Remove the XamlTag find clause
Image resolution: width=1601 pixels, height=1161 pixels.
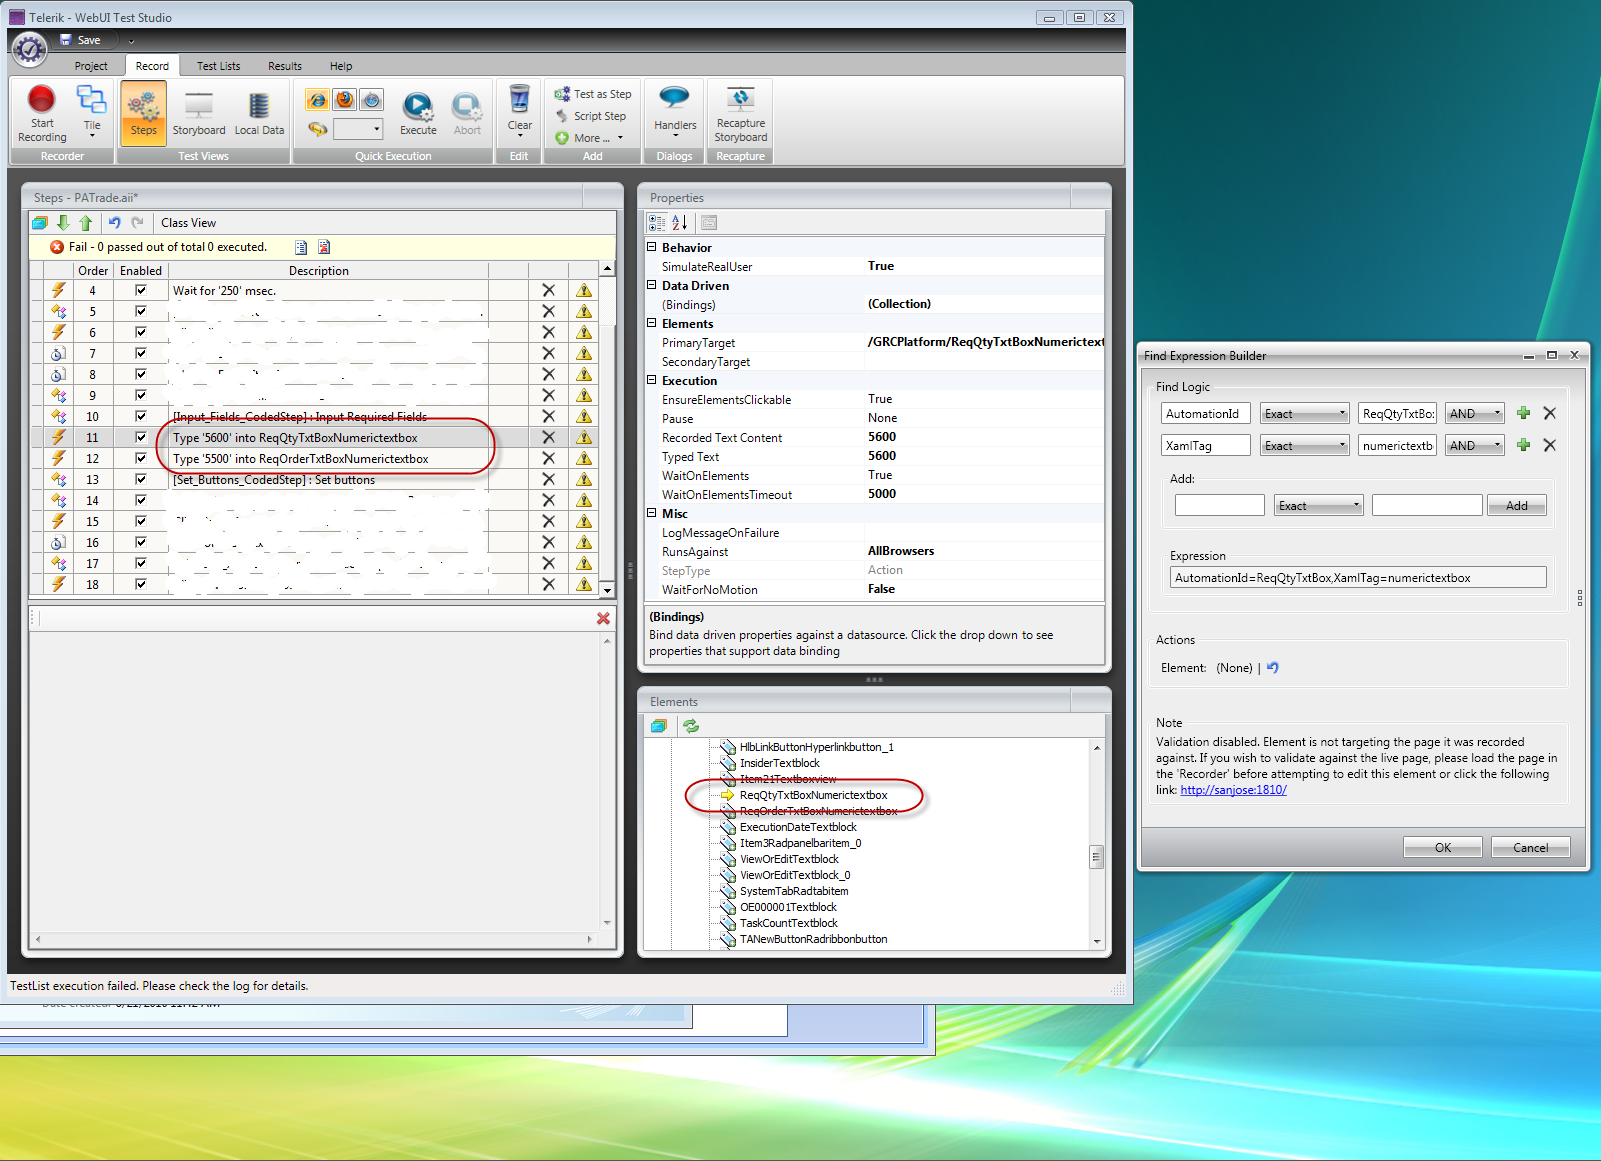pyautogui.click(x=1549, y=445)
